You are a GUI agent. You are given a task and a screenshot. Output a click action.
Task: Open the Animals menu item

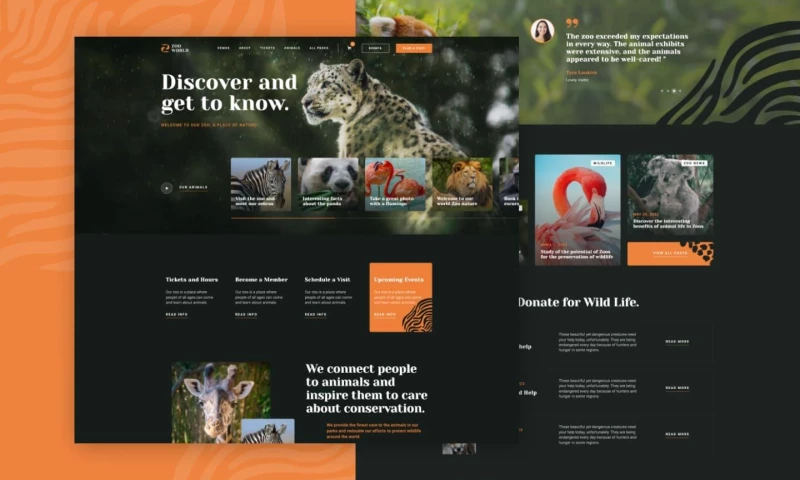click(292, 48)
